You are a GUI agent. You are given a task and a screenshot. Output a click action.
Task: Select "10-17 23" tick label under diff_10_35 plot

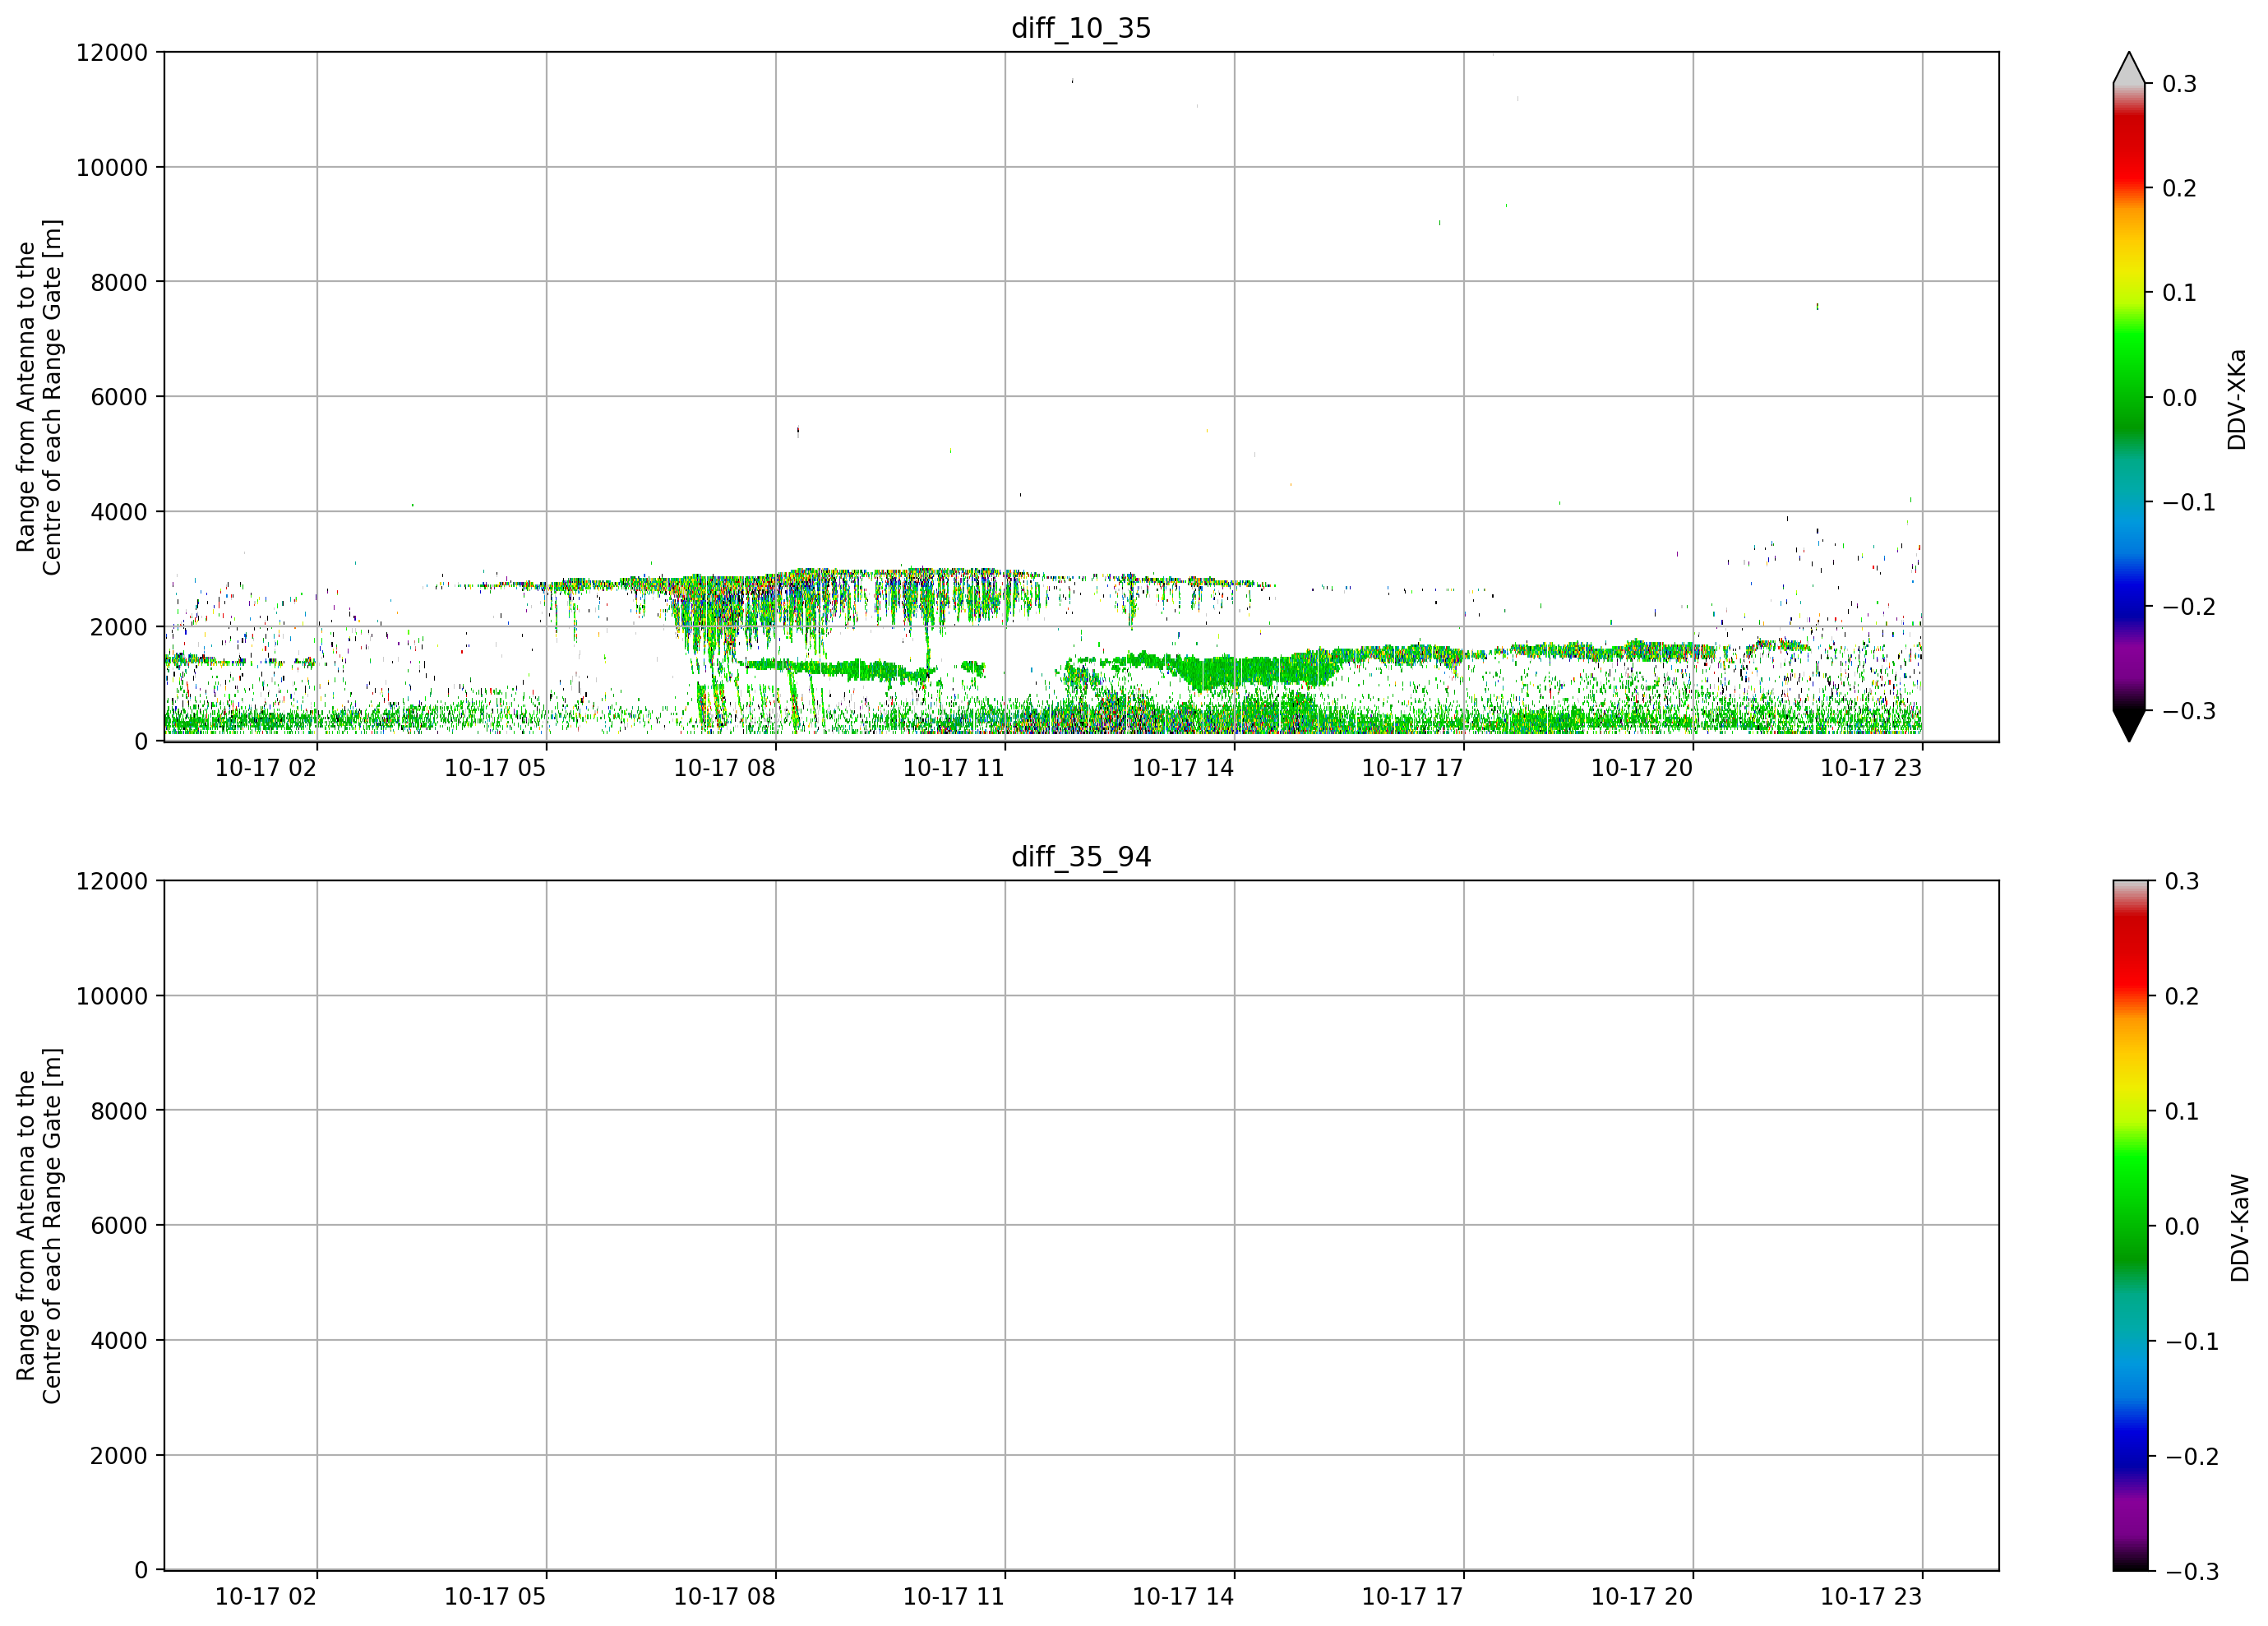coord(1871,768)
